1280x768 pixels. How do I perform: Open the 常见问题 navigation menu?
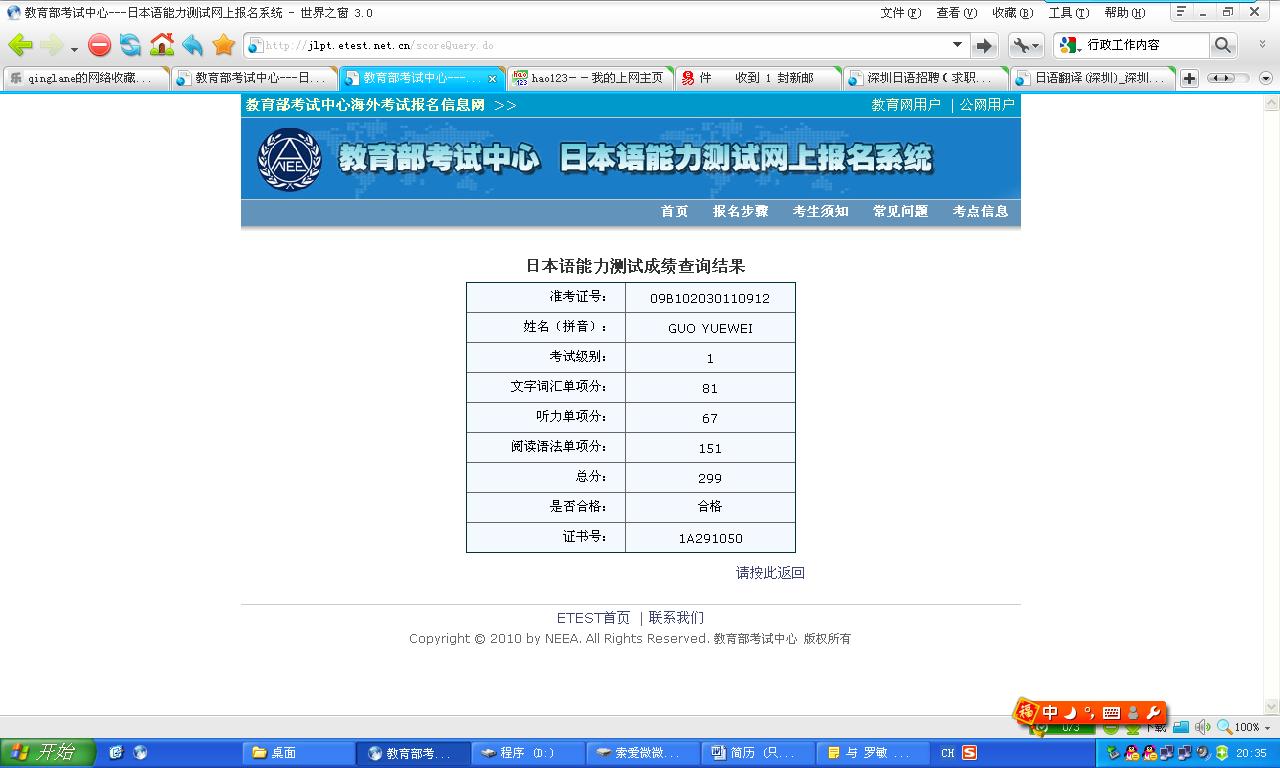click(899, 212)
